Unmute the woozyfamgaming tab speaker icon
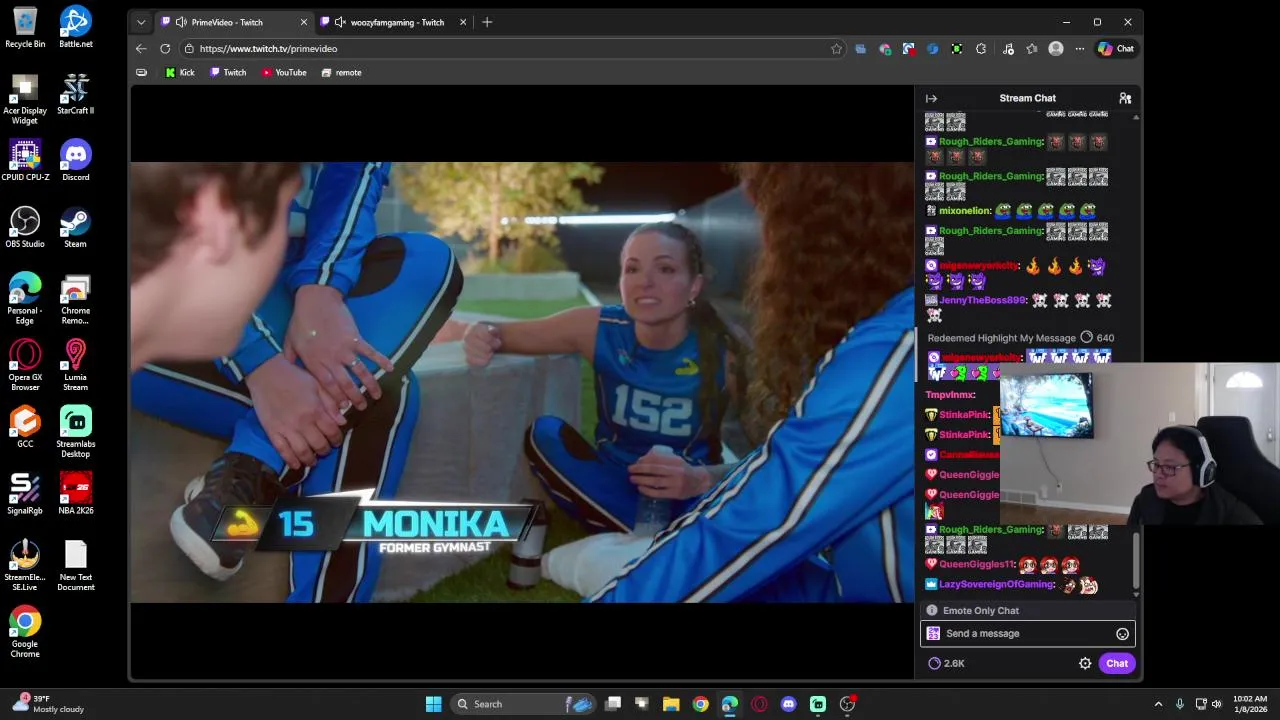 340,22
